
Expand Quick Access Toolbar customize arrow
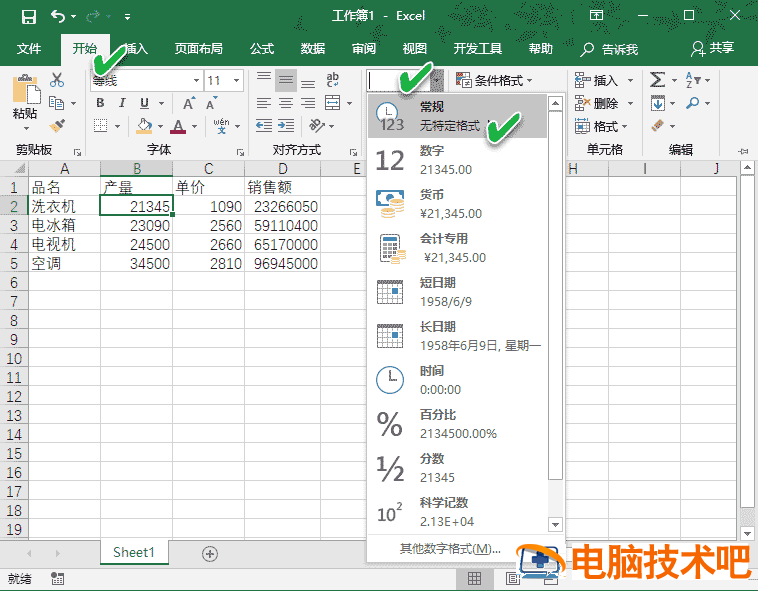(x=127, y=17)
